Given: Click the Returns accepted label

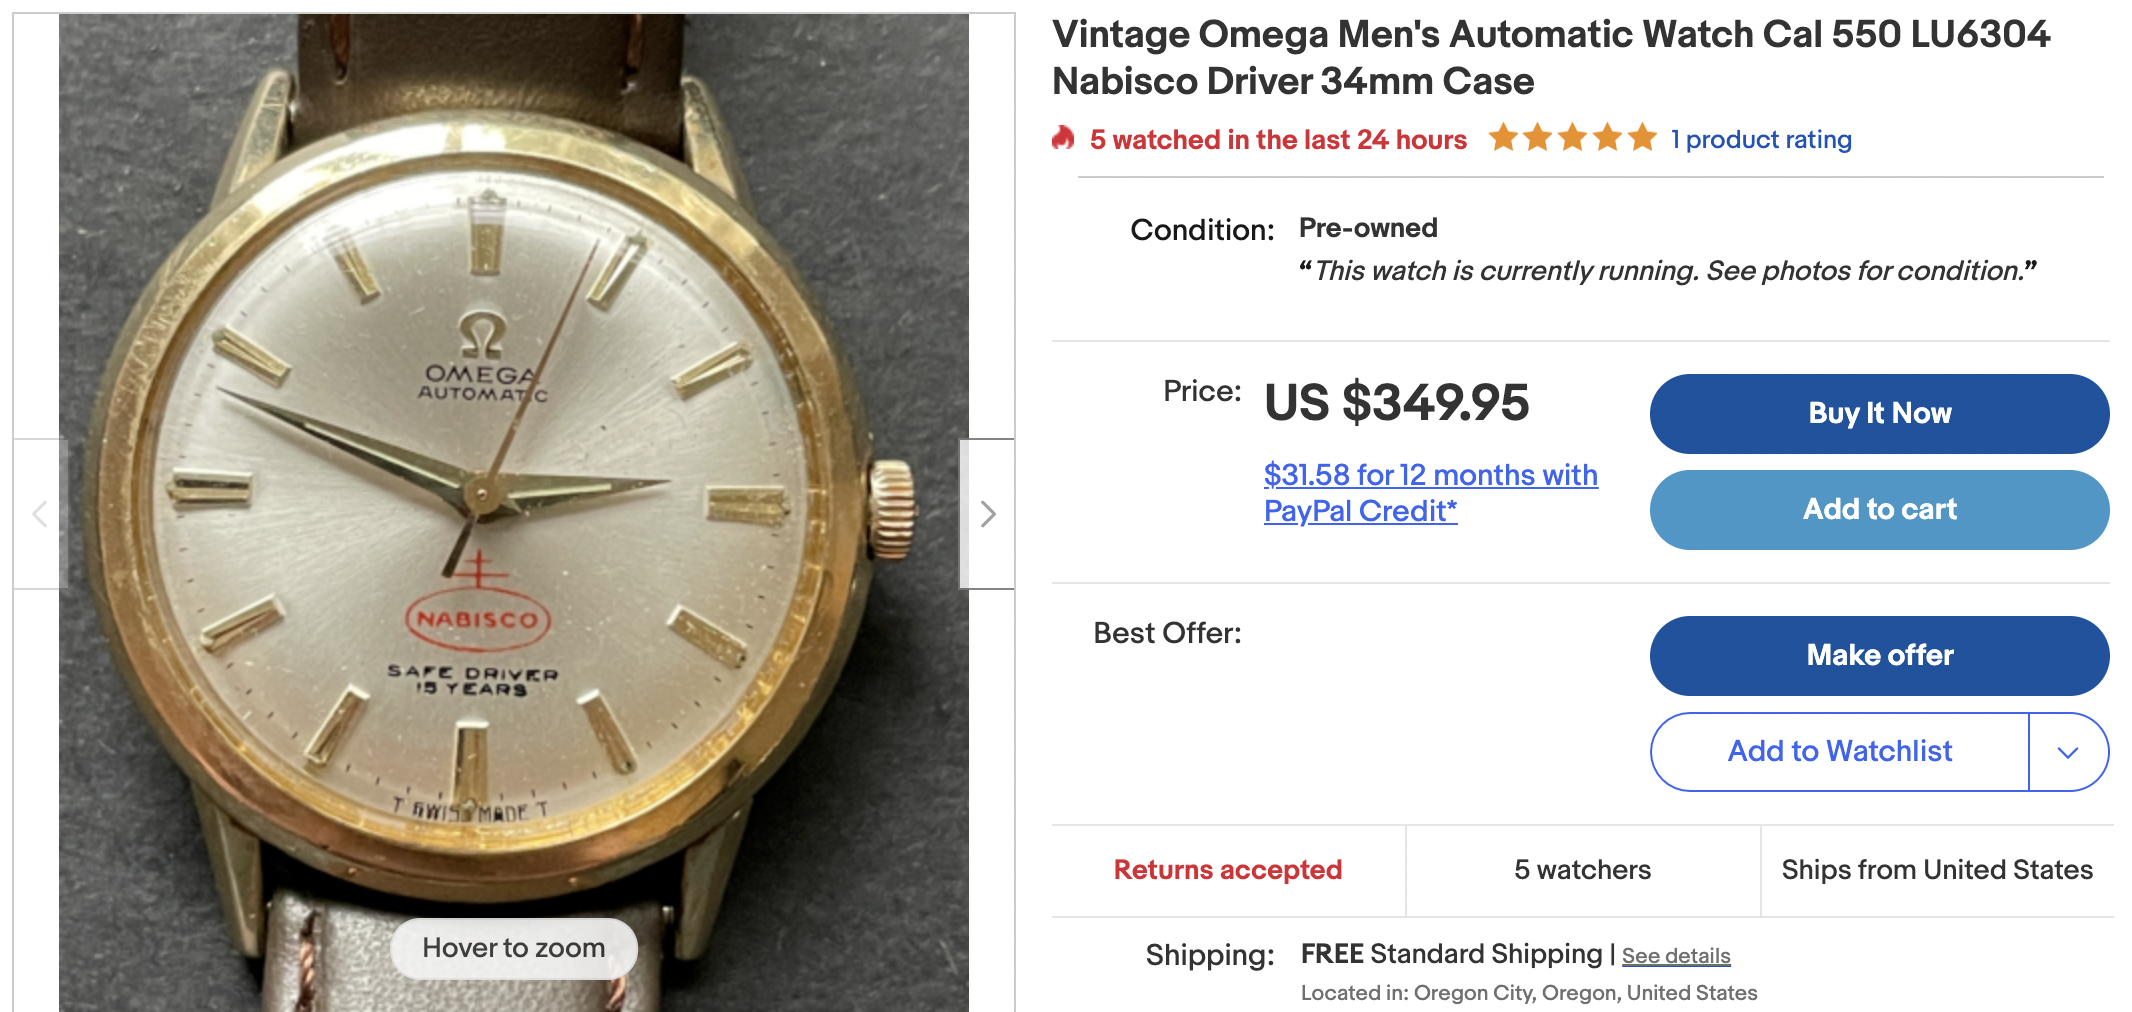Looking at the screenshot, I should (1228, 870).
